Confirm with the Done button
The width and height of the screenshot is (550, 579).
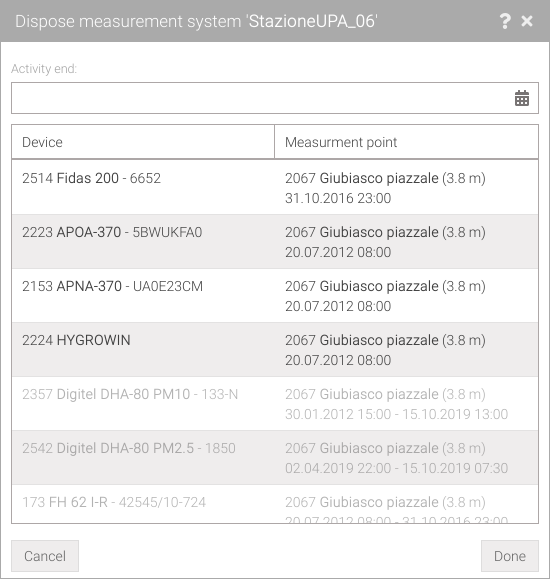pyautogui.click(x=510, y=556)
